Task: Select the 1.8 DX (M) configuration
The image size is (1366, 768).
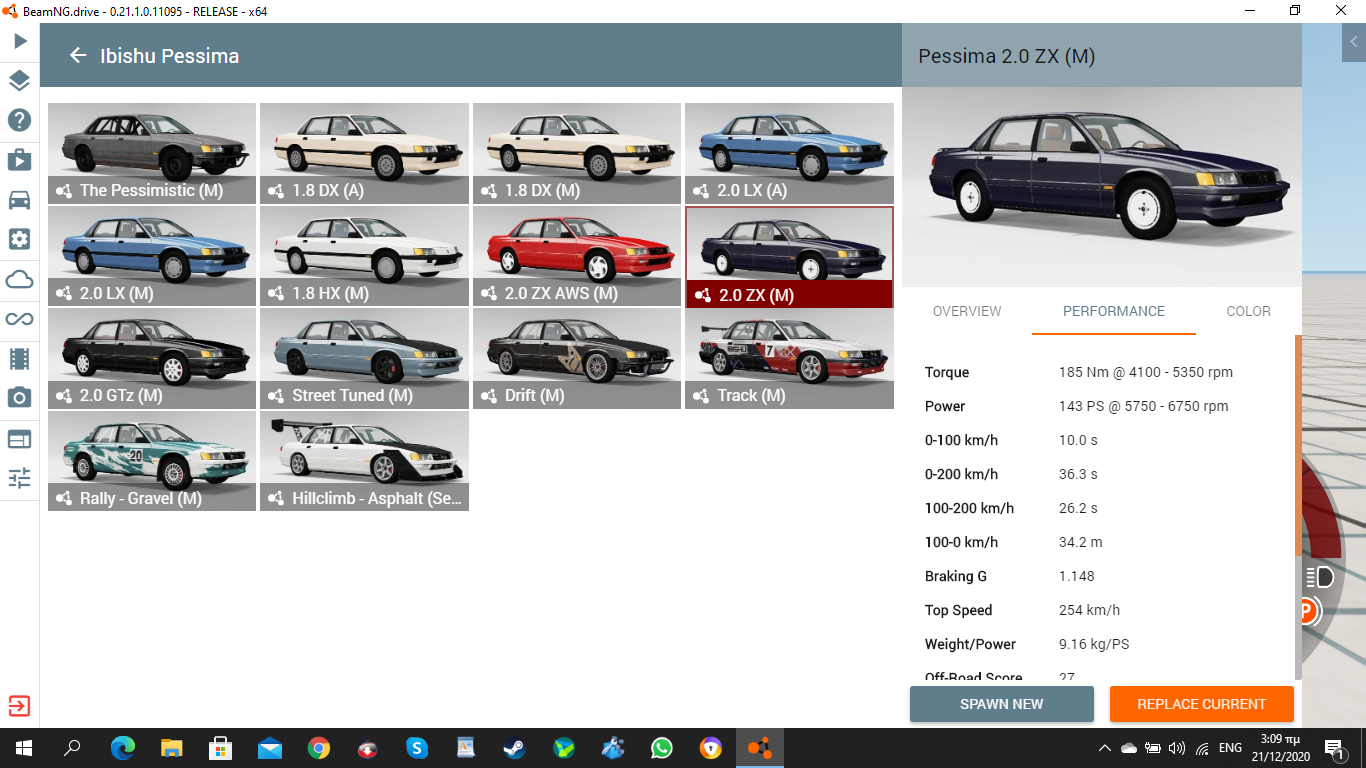Action: point(577,153)
